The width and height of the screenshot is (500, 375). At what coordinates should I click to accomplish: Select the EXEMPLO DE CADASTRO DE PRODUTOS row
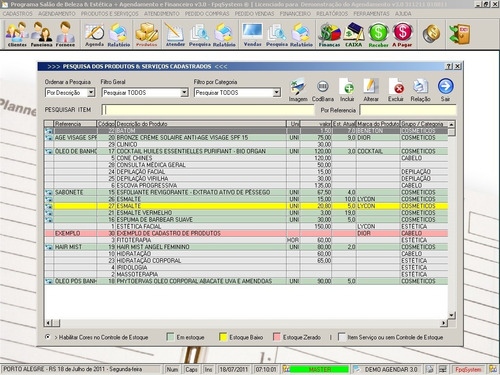coord(246,233)
